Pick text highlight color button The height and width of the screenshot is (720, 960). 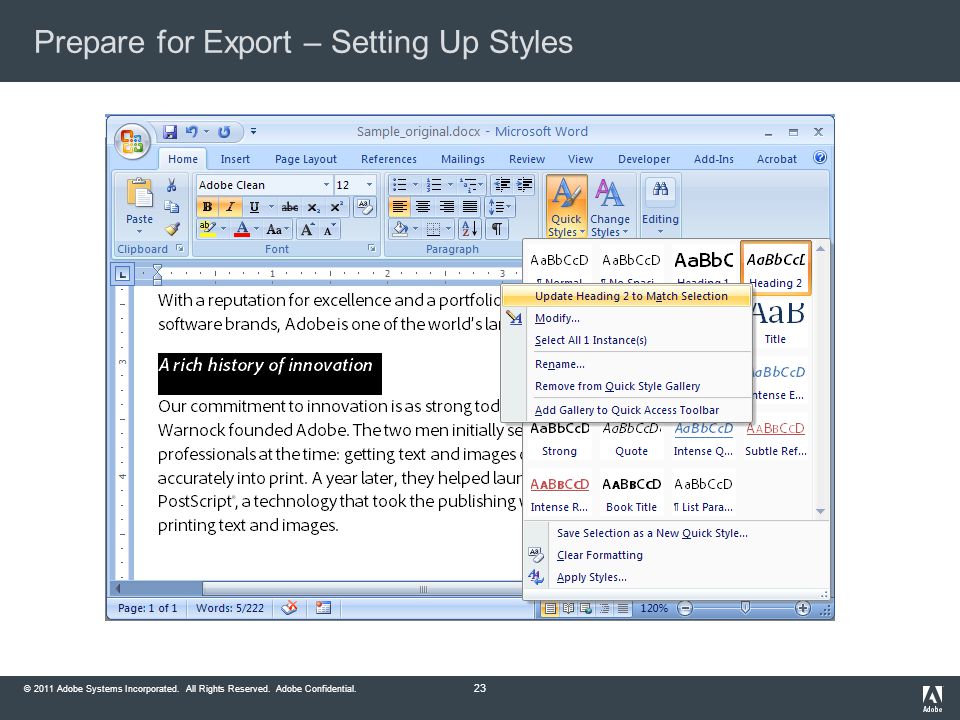point(208,229)
